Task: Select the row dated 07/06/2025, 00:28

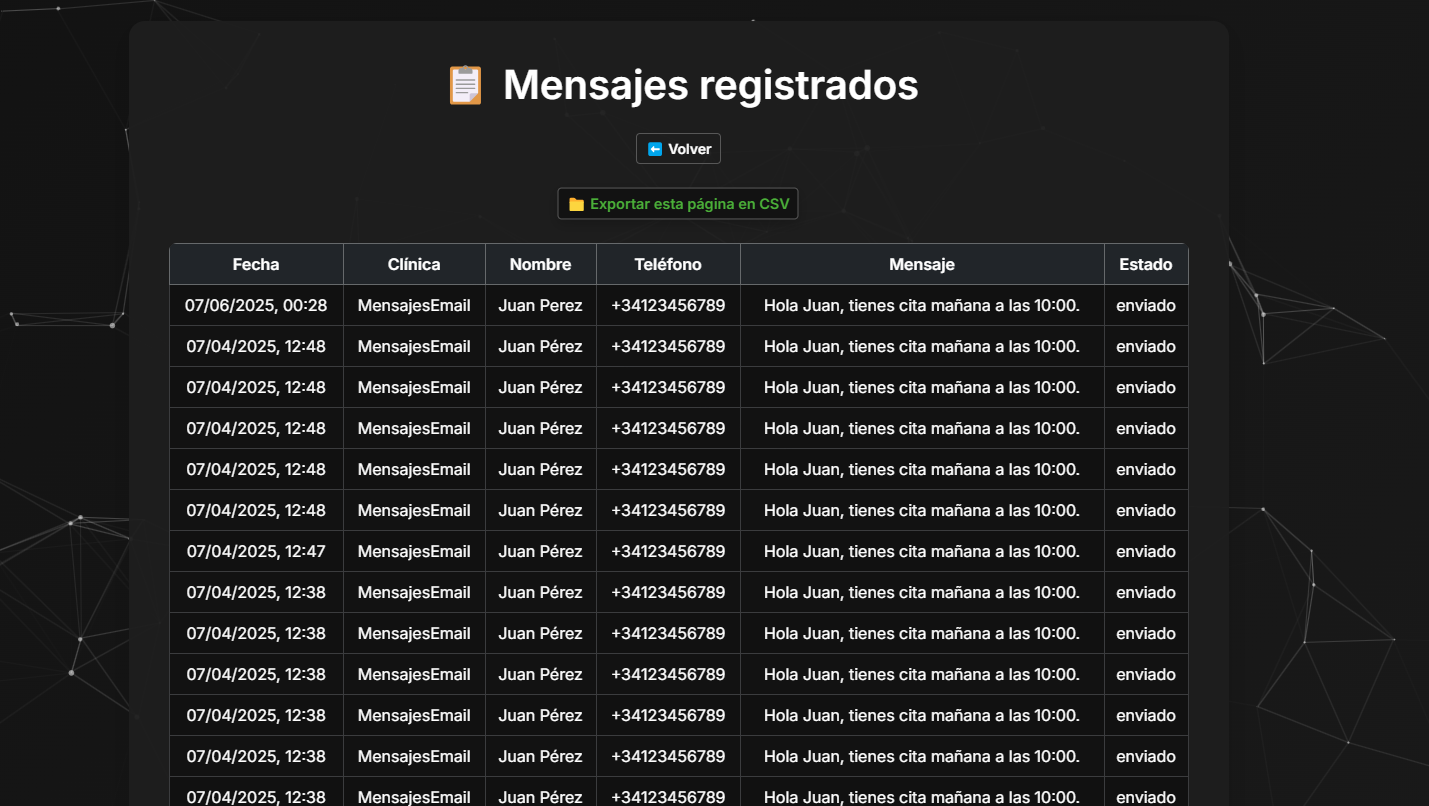Action: click(256, 305)
